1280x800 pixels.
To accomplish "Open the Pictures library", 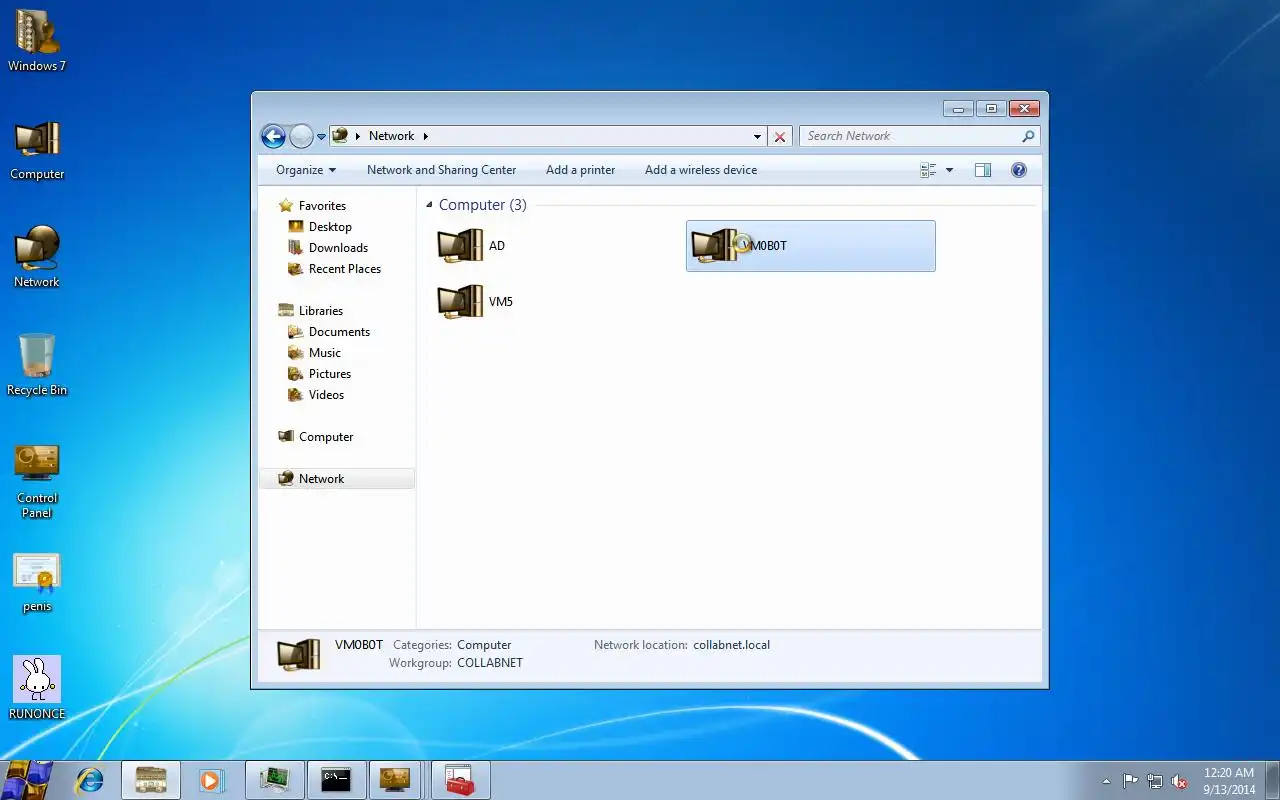I will coord(330,374).
